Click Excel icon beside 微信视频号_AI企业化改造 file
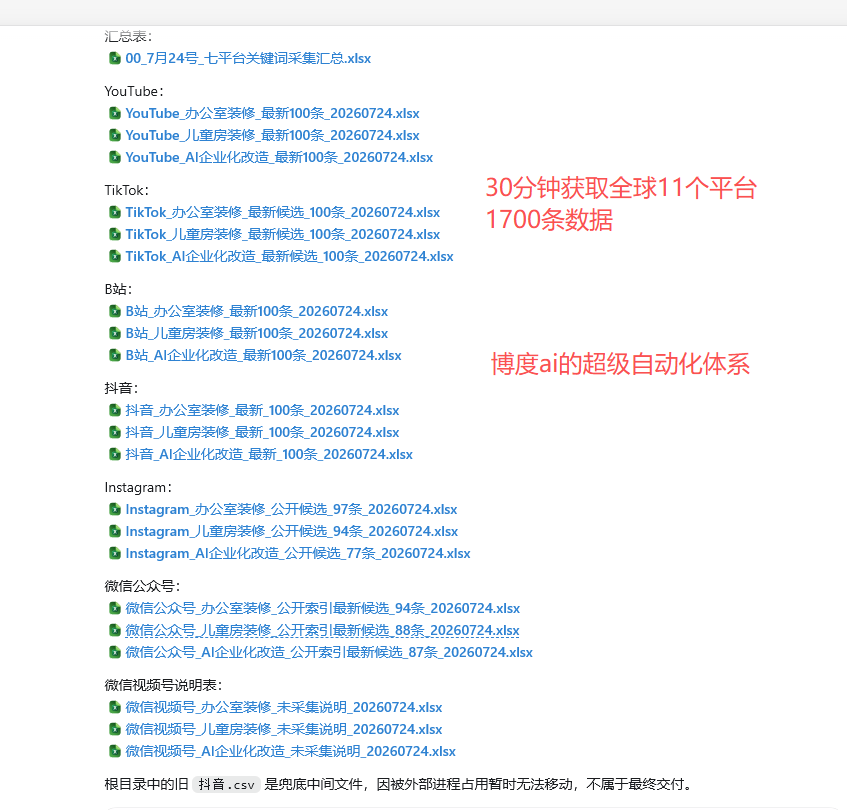The height and width of the screenshot is (810, 847). [115, 751]
